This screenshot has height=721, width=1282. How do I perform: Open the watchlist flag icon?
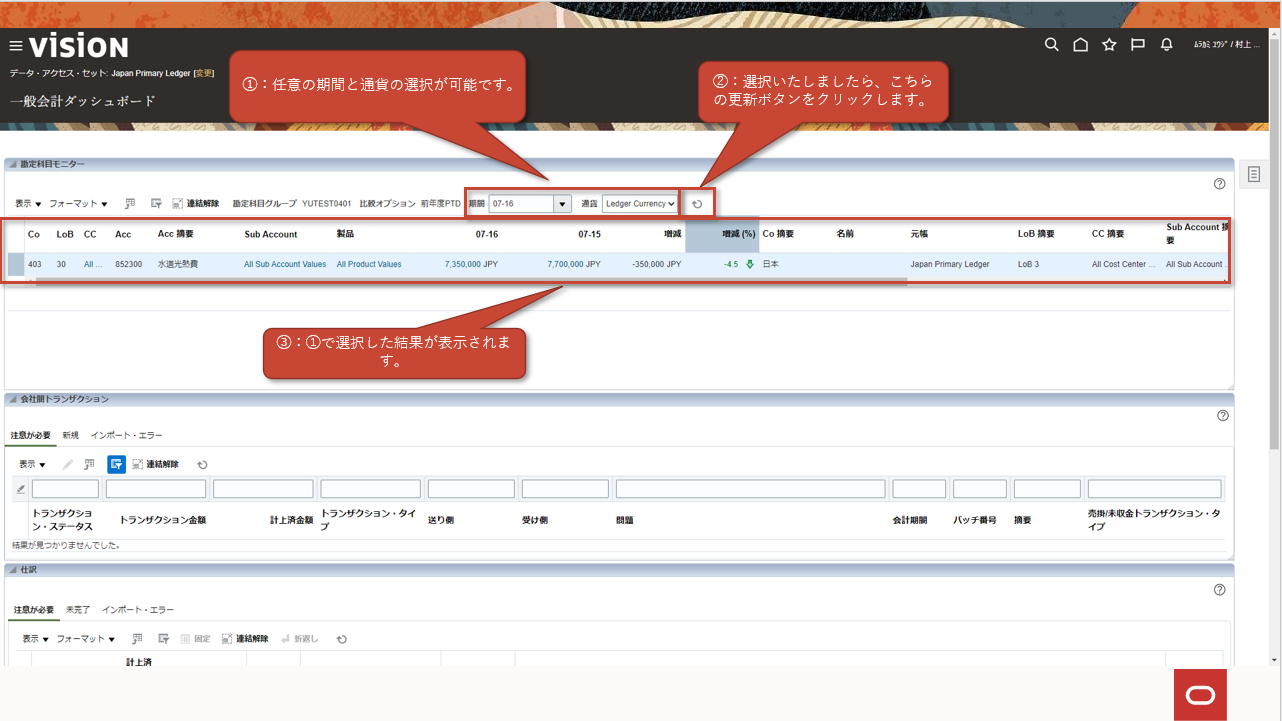(1137, 45)
